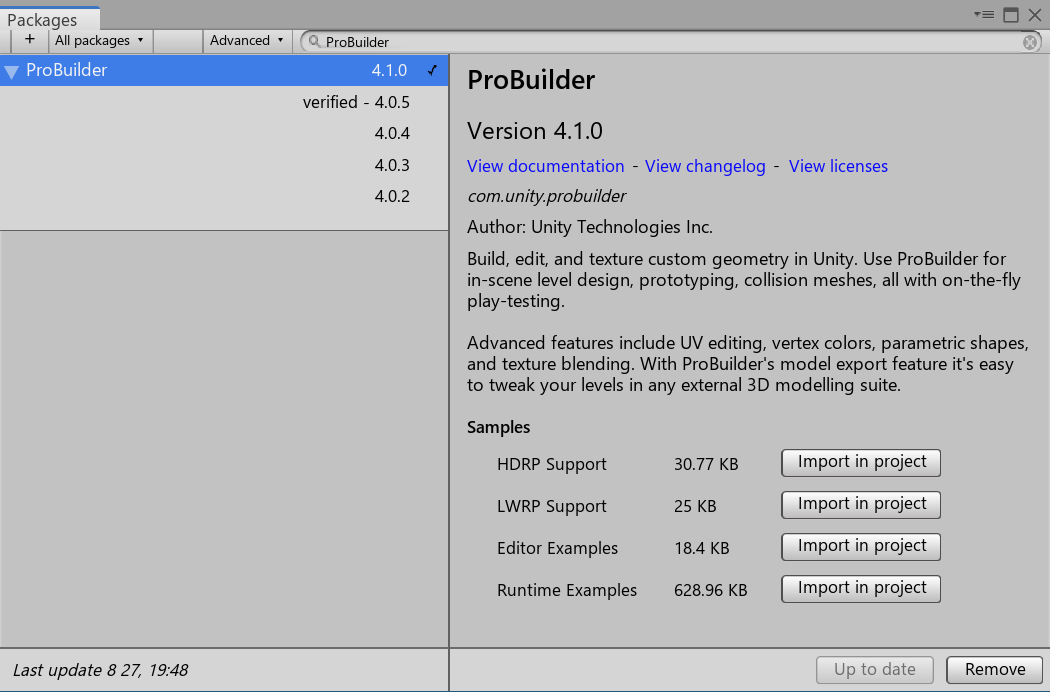The image size is (1050, 692).
Task: Open the All packages dropdown
Action: (x=100, y=40)
